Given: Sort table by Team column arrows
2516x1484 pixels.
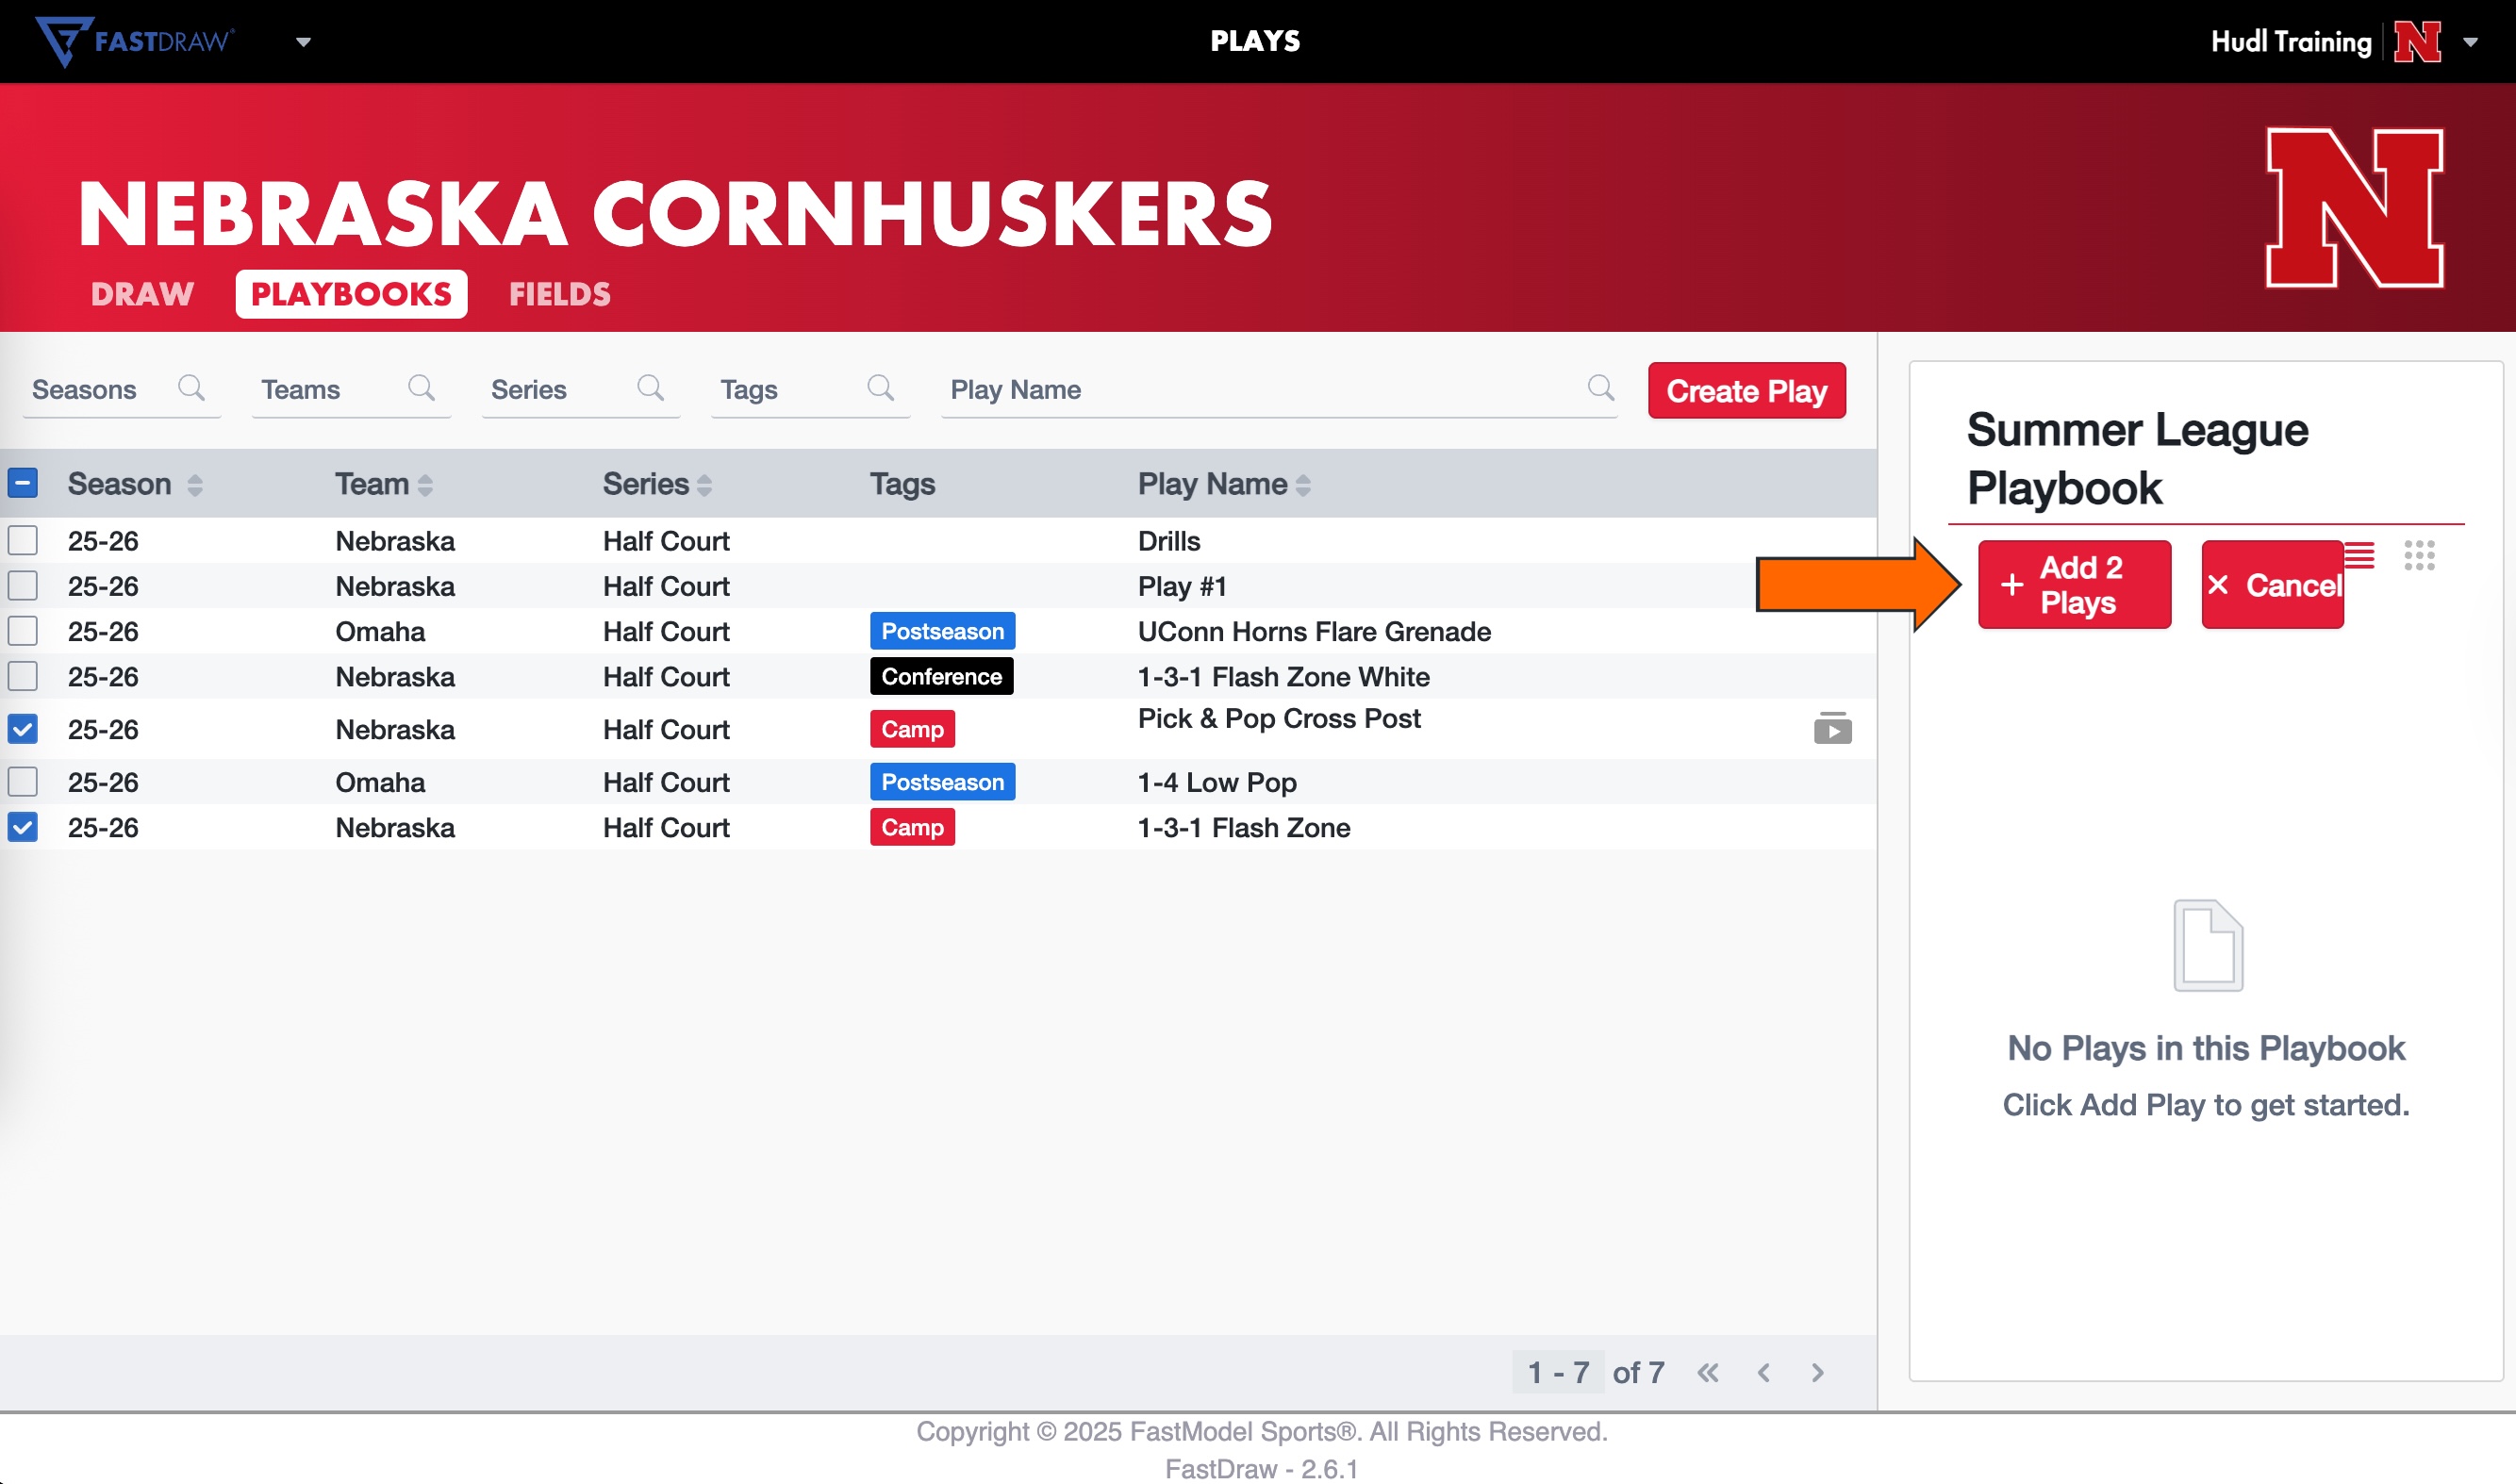Looking at the screenshot, I should pyautogui.click(x=425, y=485).
